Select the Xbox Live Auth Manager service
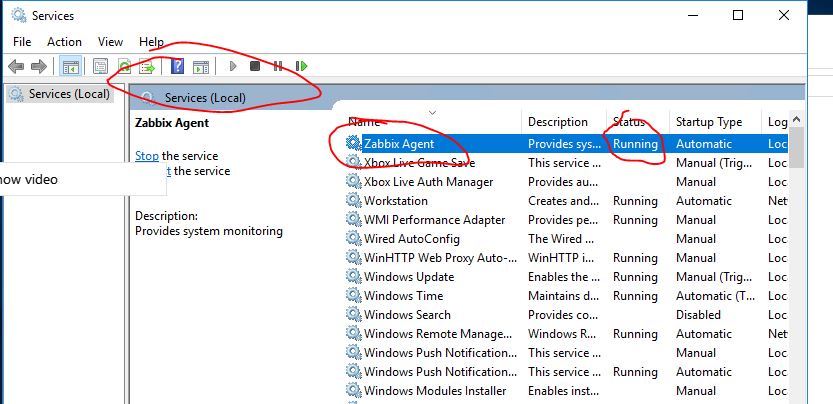Viewport: 833px width, 404px height. (428, 182)
